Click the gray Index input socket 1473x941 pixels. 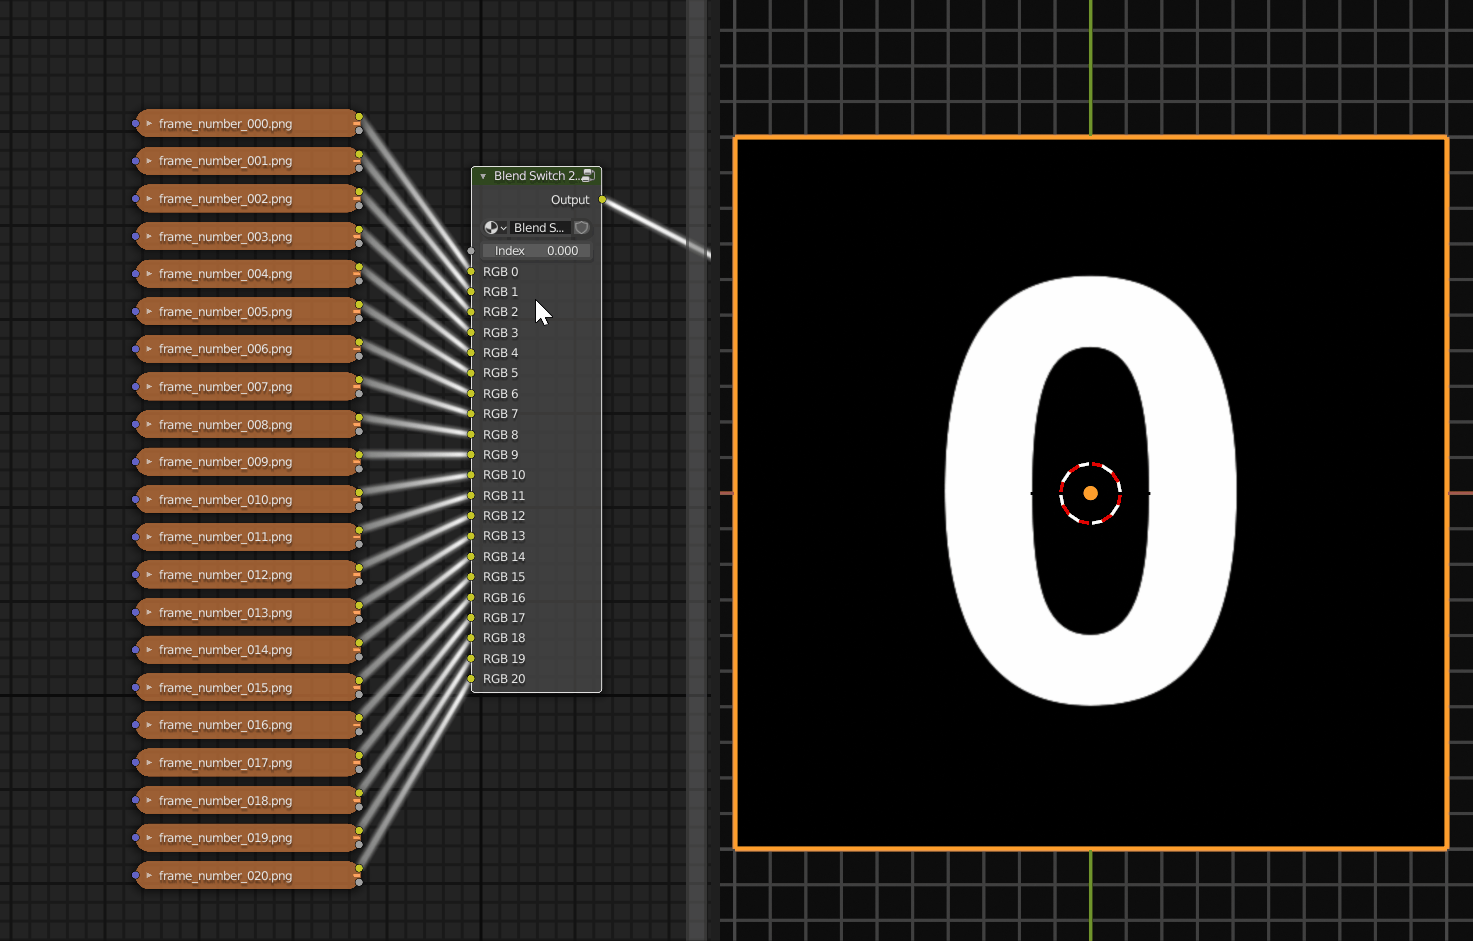[x=471, y=251]
